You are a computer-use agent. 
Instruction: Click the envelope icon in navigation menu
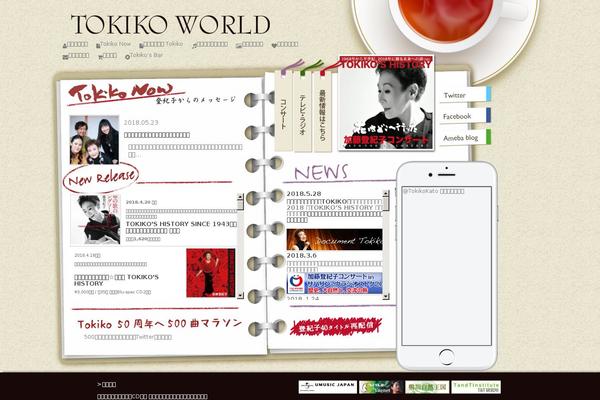point(65,57)
